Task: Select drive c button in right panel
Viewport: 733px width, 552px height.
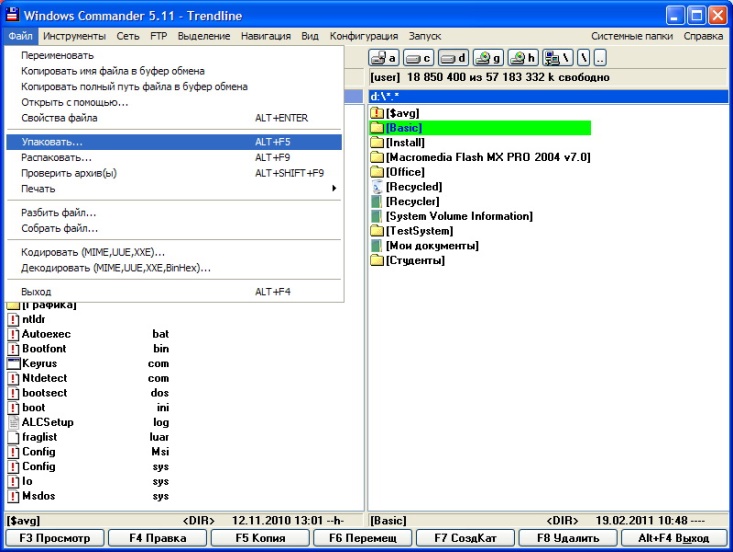Action: pyautogui.click(x=418, y=58)
